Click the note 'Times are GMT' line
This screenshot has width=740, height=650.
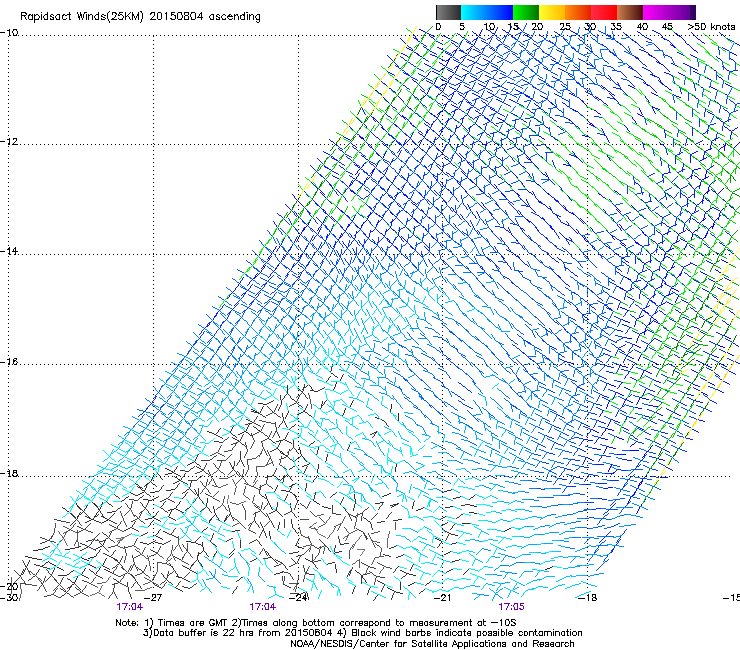[x=316, y=623]
